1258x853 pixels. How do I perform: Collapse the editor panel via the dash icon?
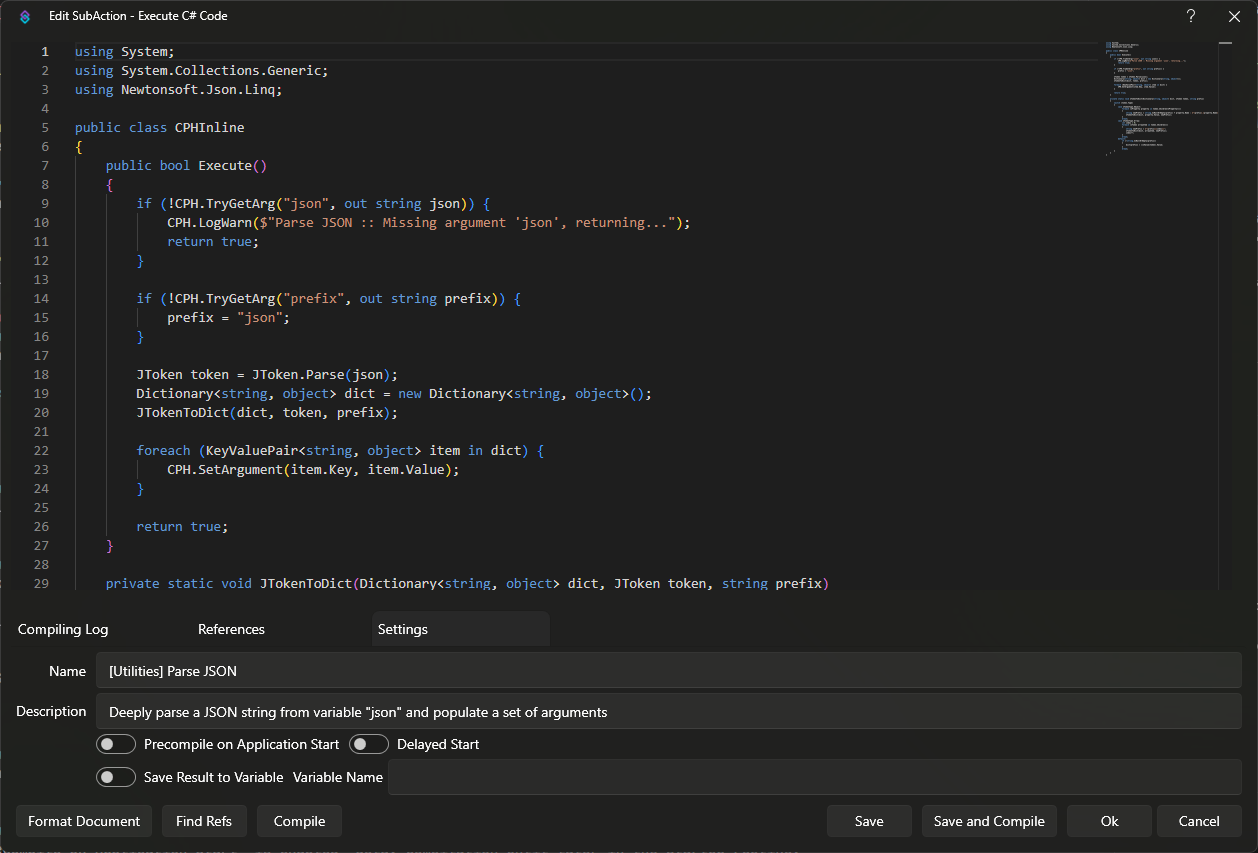[x=1225, y=43]
